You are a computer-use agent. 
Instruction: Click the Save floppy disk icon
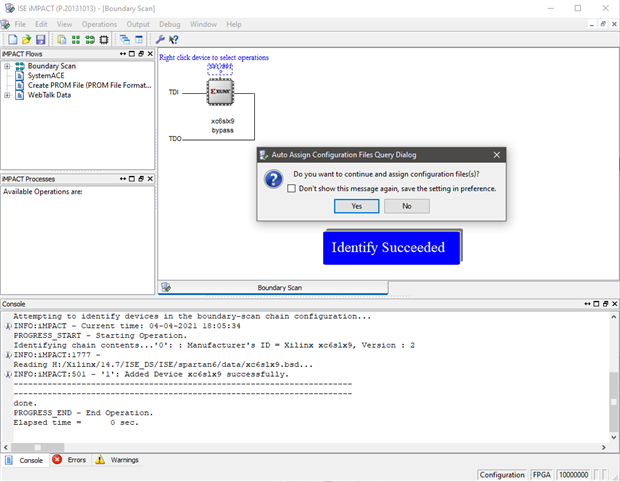(39, 39)
